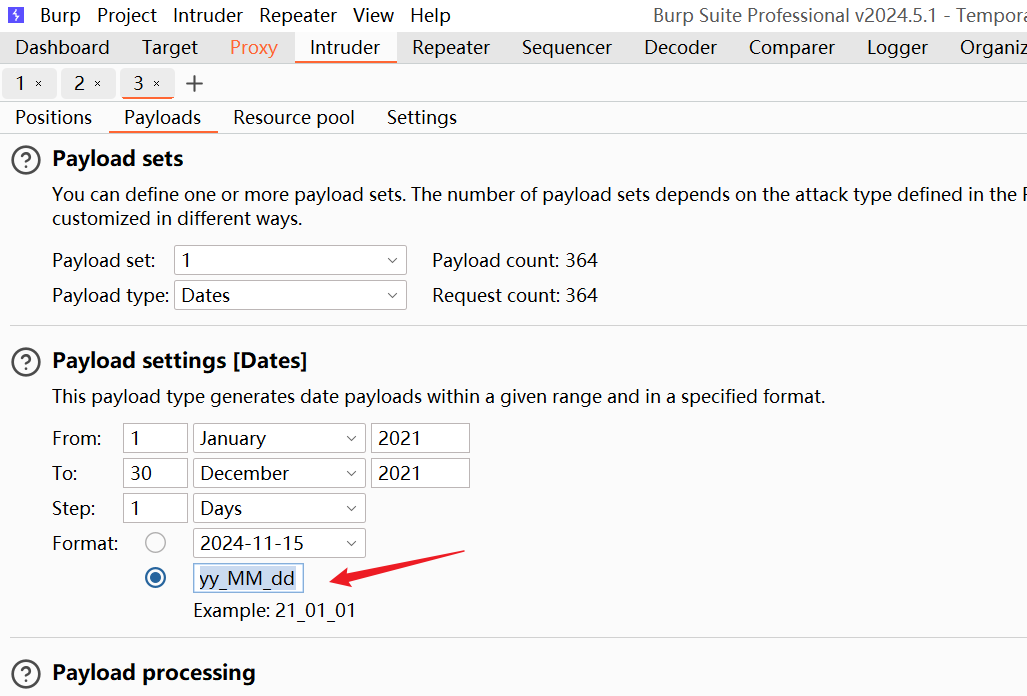The image size is (1027, 696).
Task: Open the Payload type Dates dropdown
Action: (x=290, y=295)
